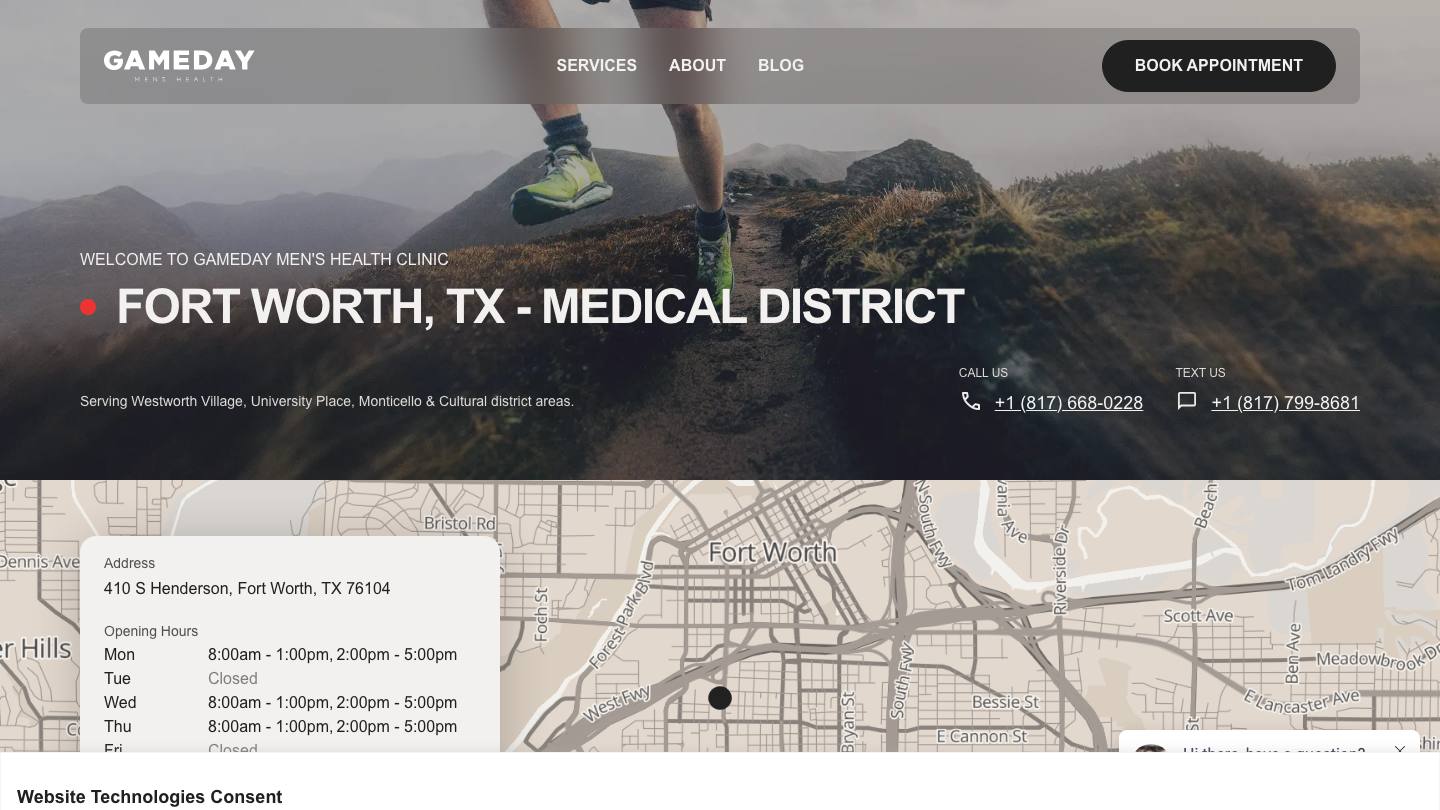Open the Services menu

[597, 65]
